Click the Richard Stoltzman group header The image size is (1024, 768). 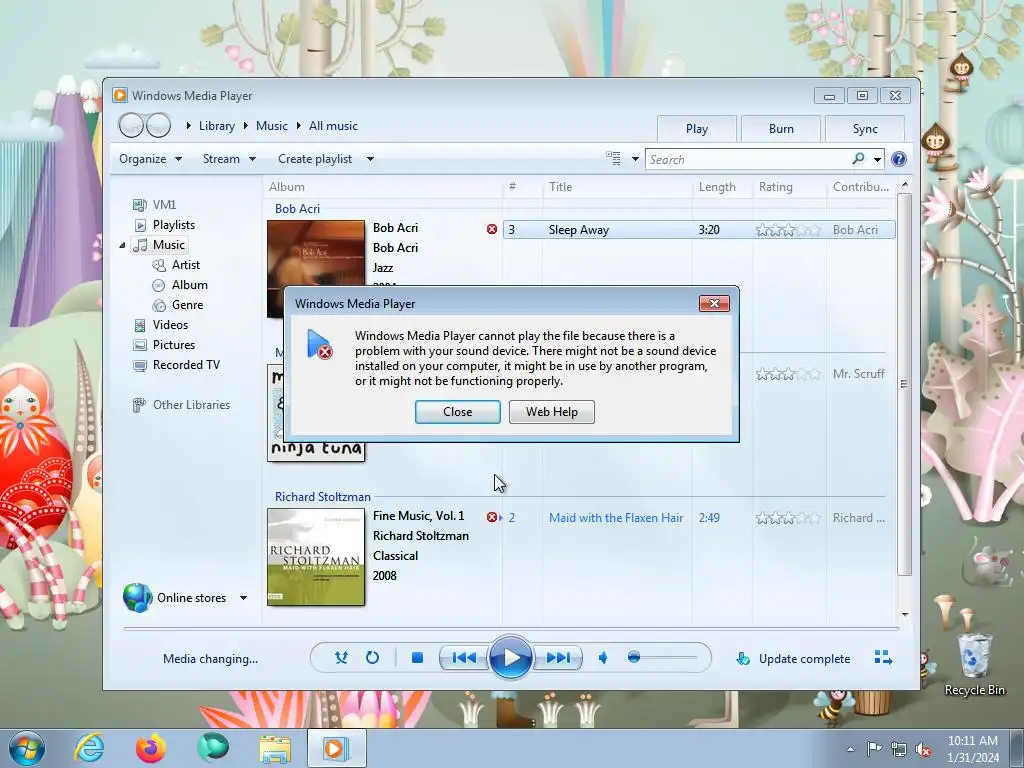coord(323,497)
